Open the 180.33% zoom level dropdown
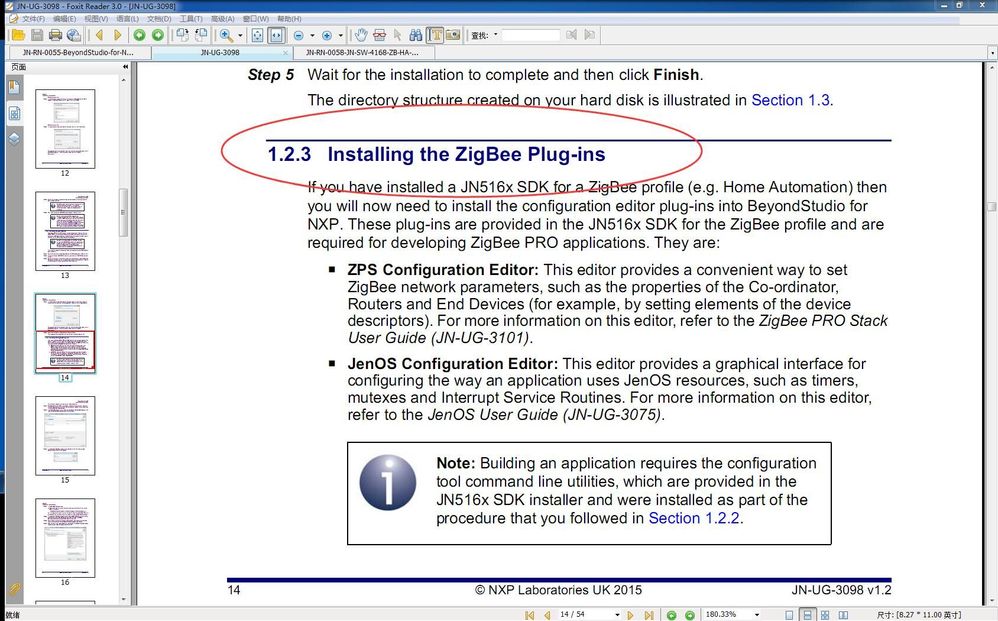This screenshot has height=621, width=998. (x=757, y=615)
